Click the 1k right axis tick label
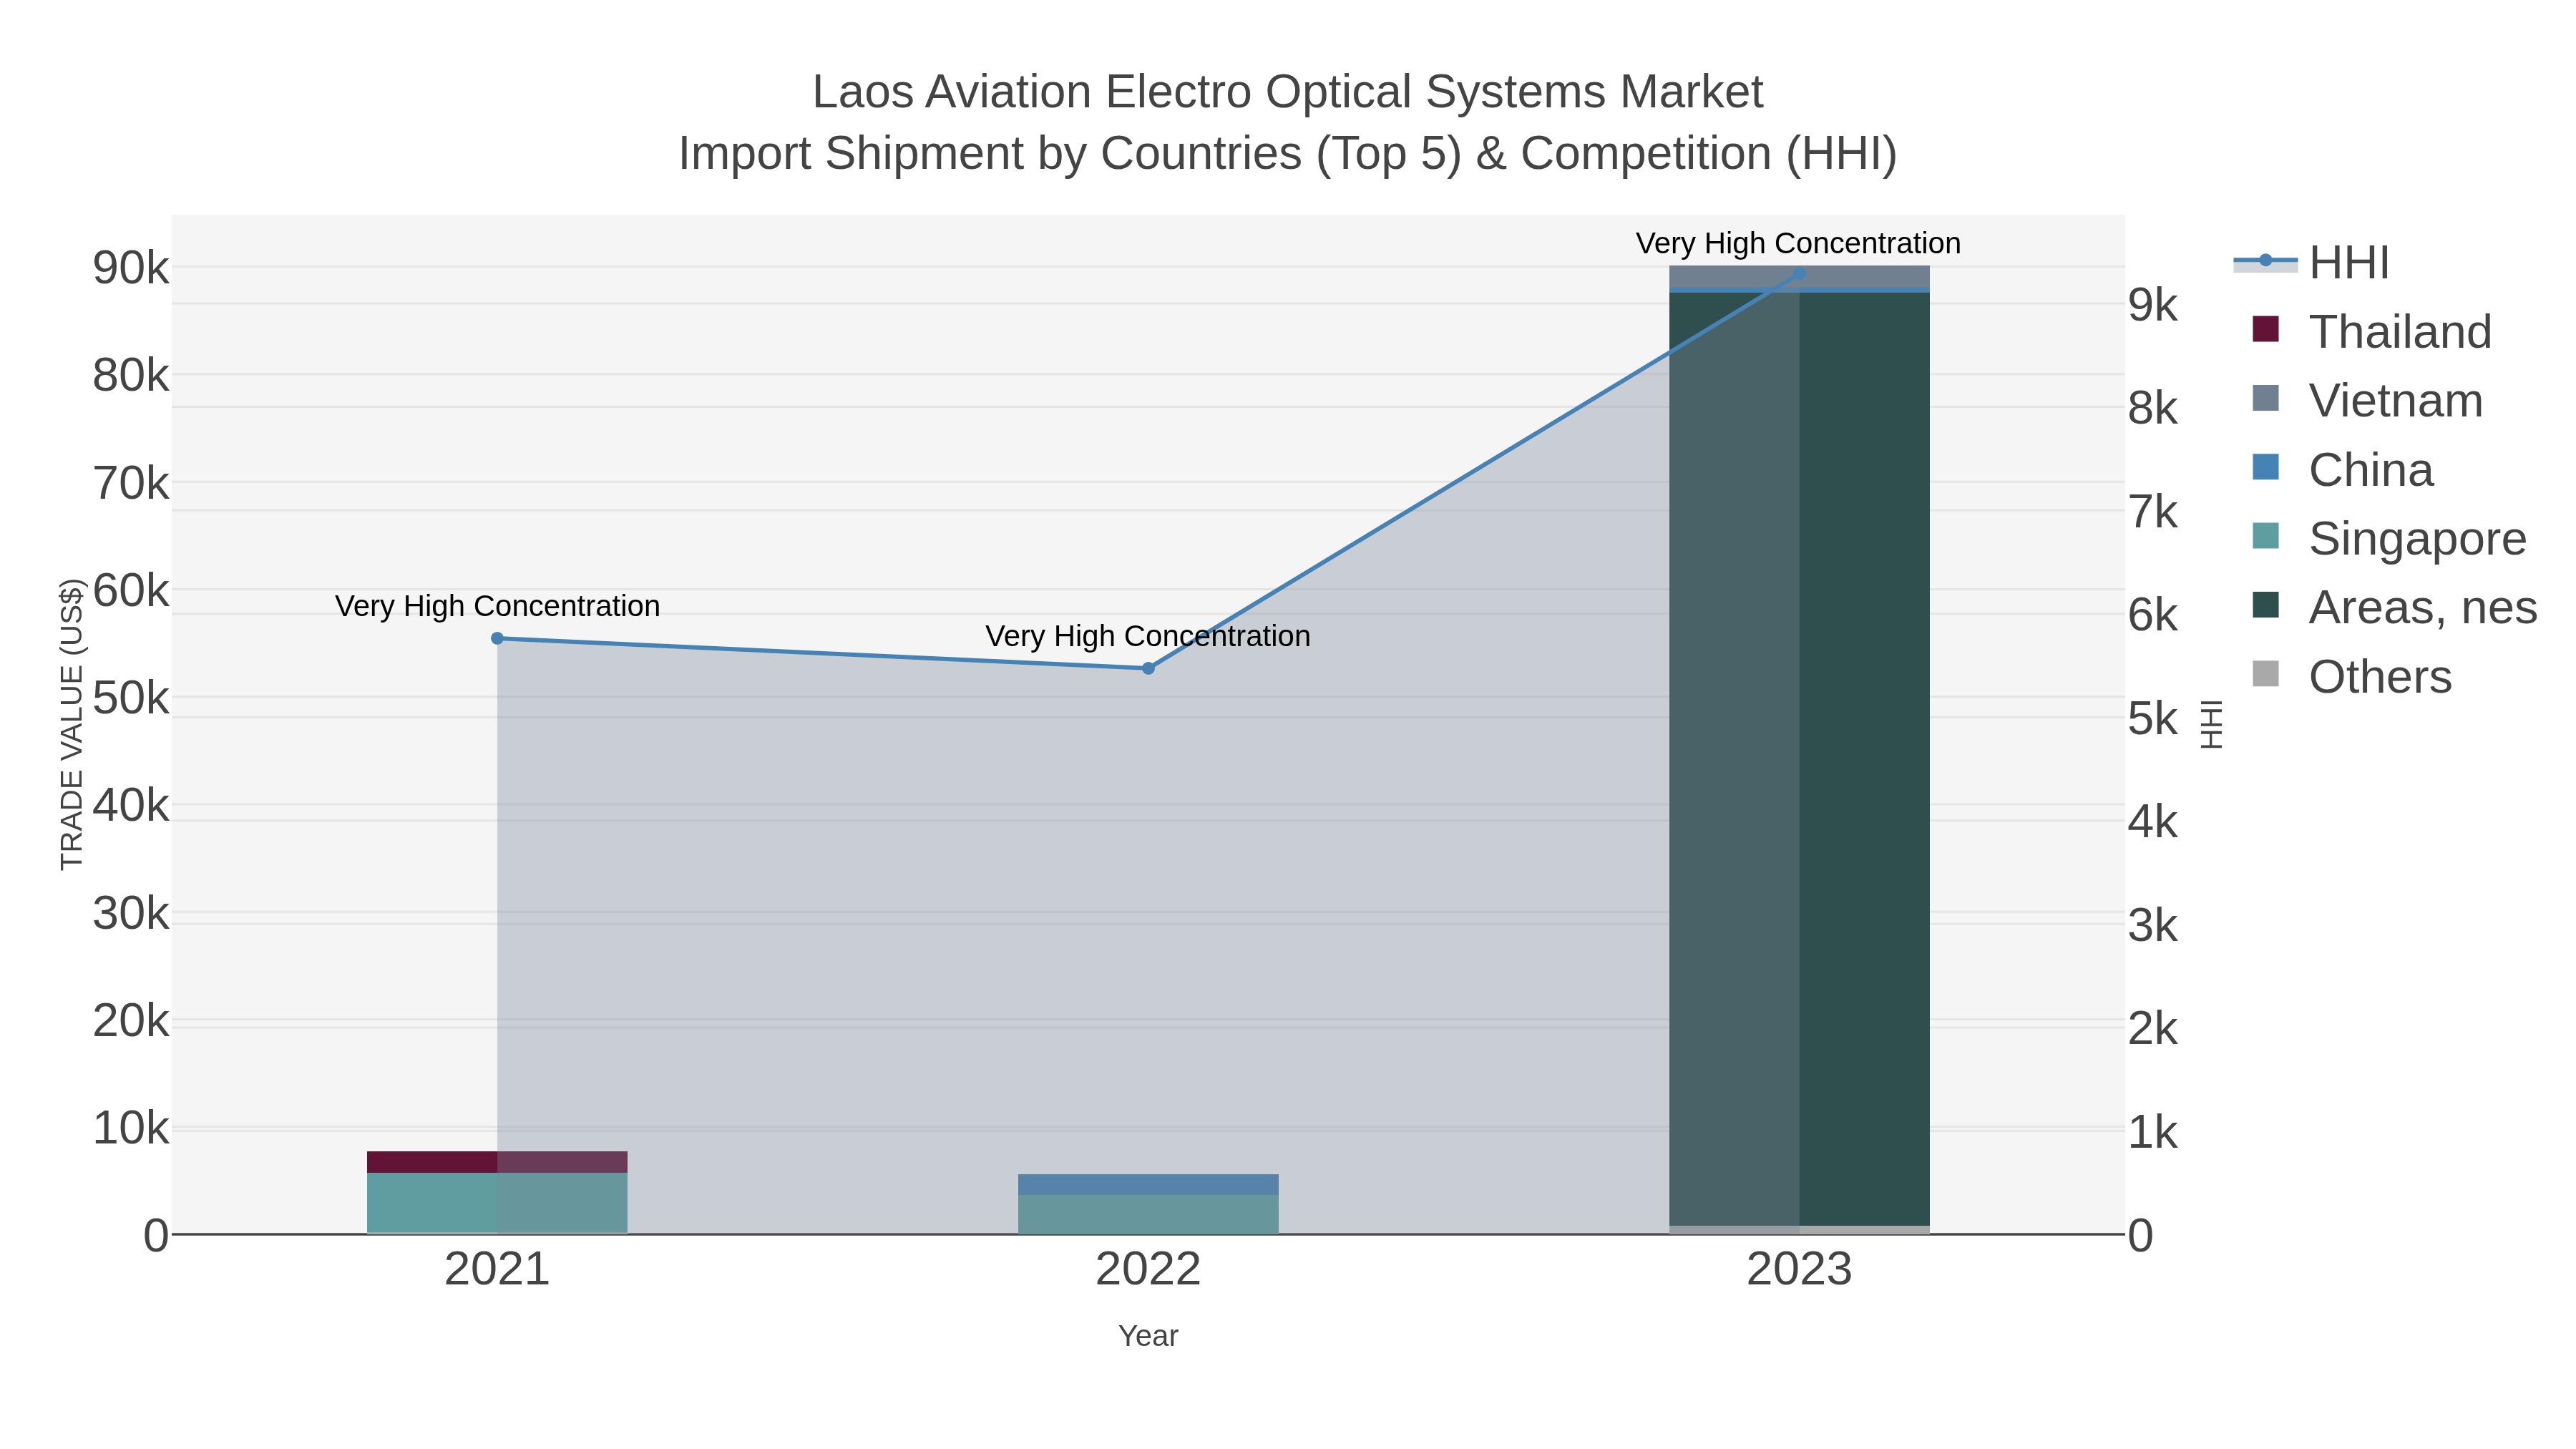This screenshot has height=1449, width=2576. (x=2153, y=1132)
